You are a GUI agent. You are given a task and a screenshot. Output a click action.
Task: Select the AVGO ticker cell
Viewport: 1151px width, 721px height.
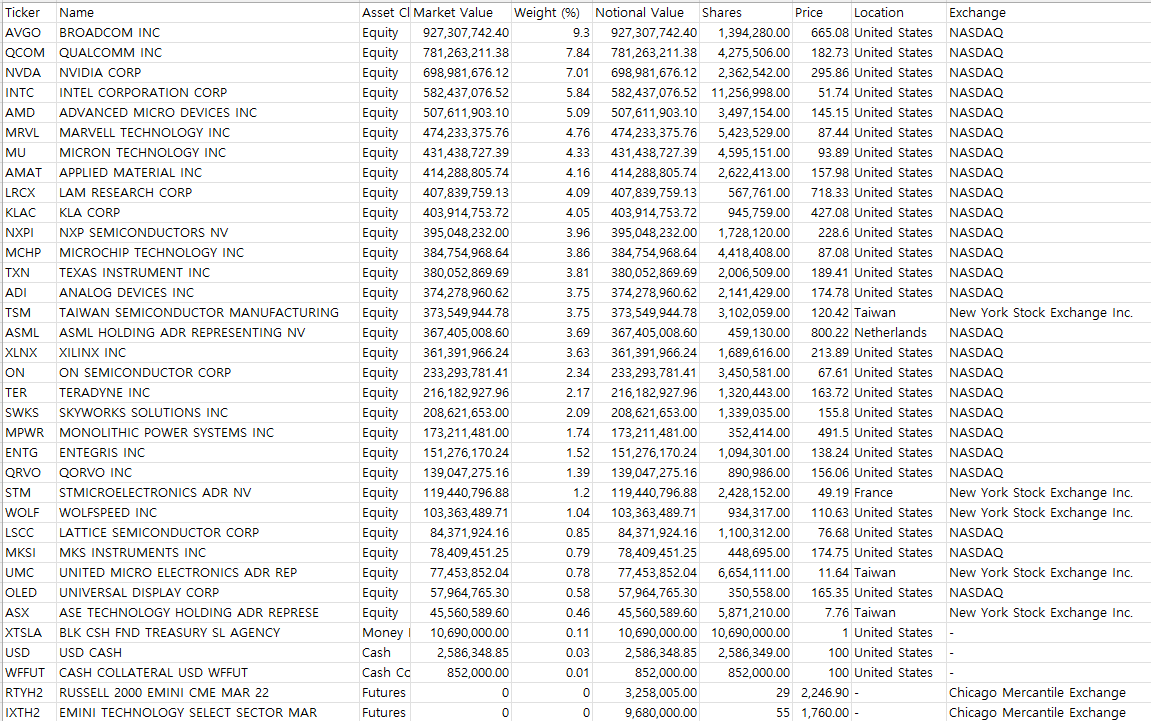click(x=29, y=33)
